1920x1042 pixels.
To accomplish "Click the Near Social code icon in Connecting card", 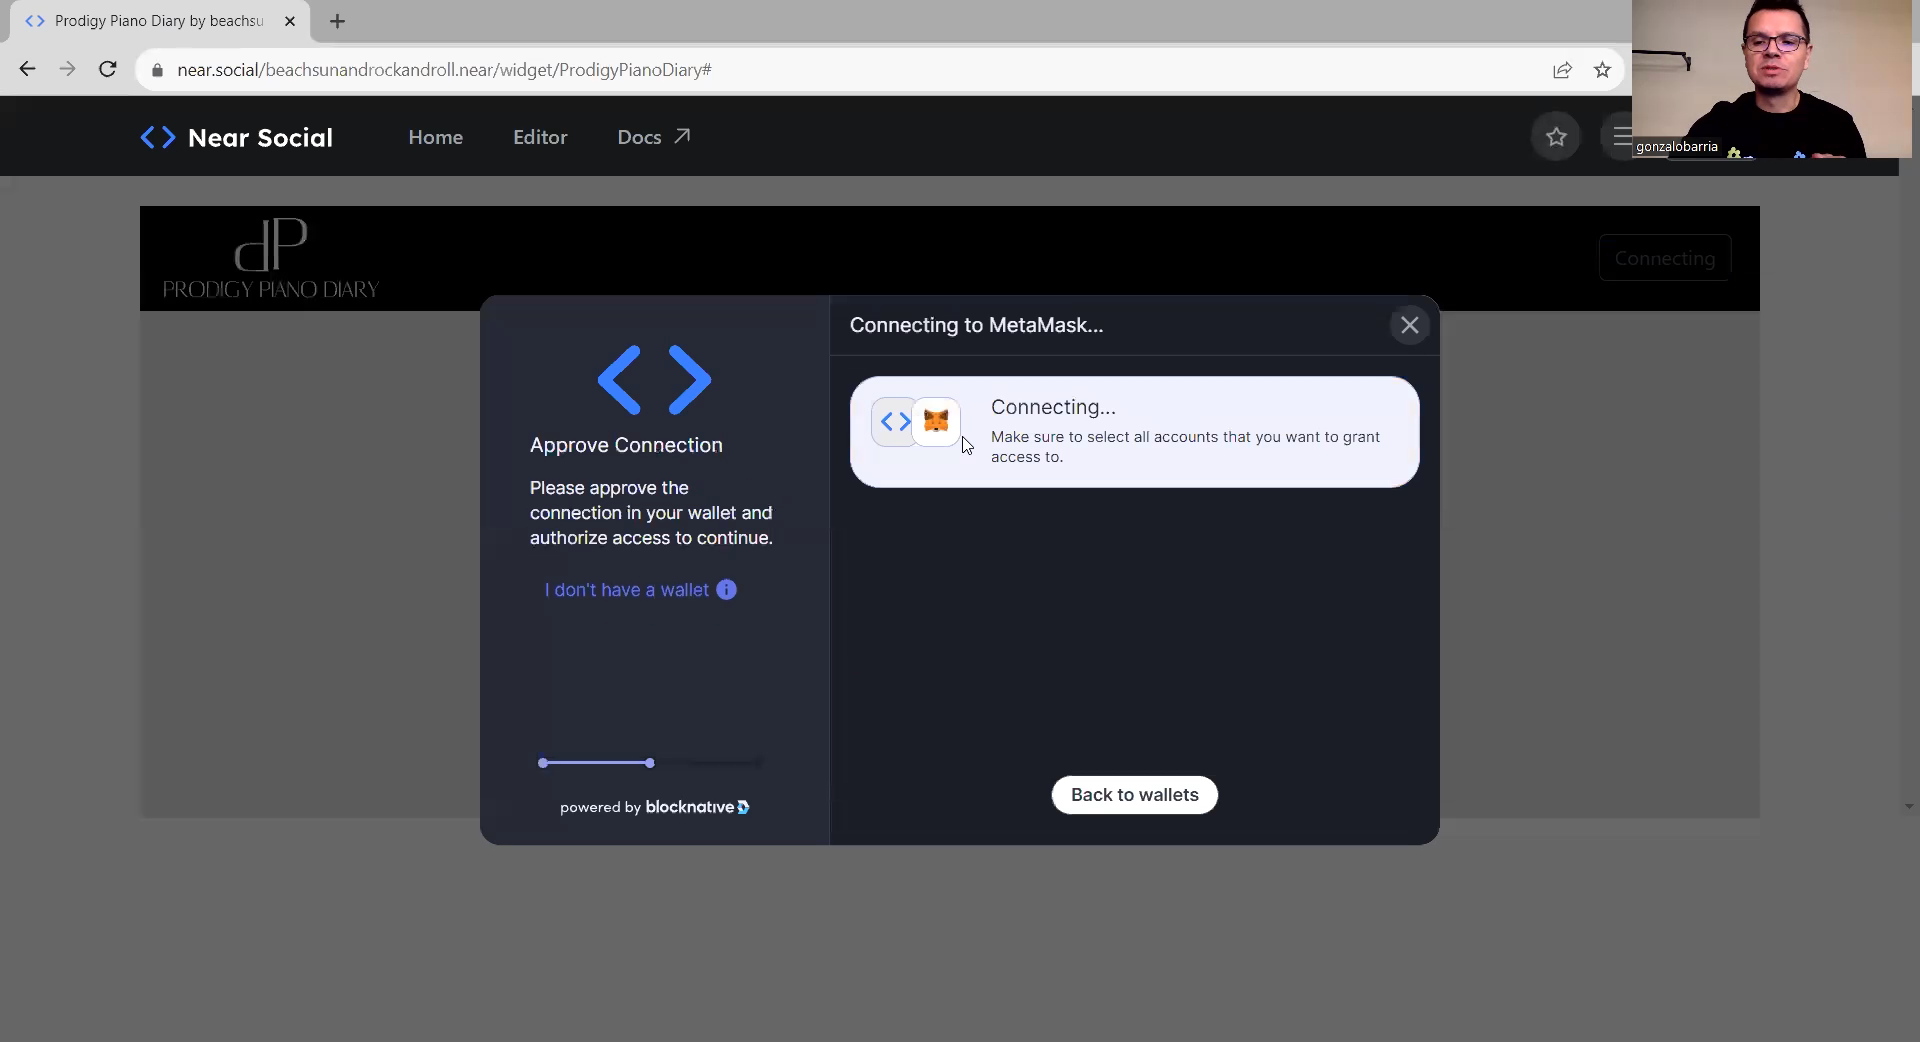I will pyautogui.click(x=894, y=421).
